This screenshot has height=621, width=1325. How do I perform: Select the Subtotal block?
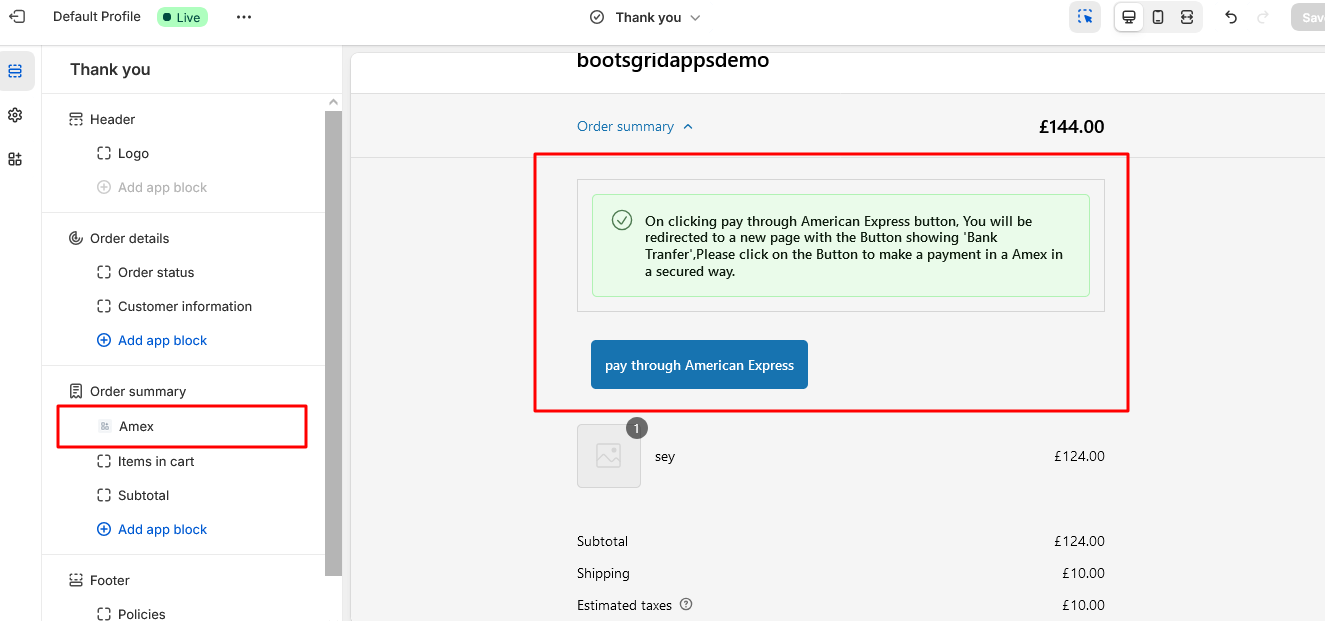point(143,495)
